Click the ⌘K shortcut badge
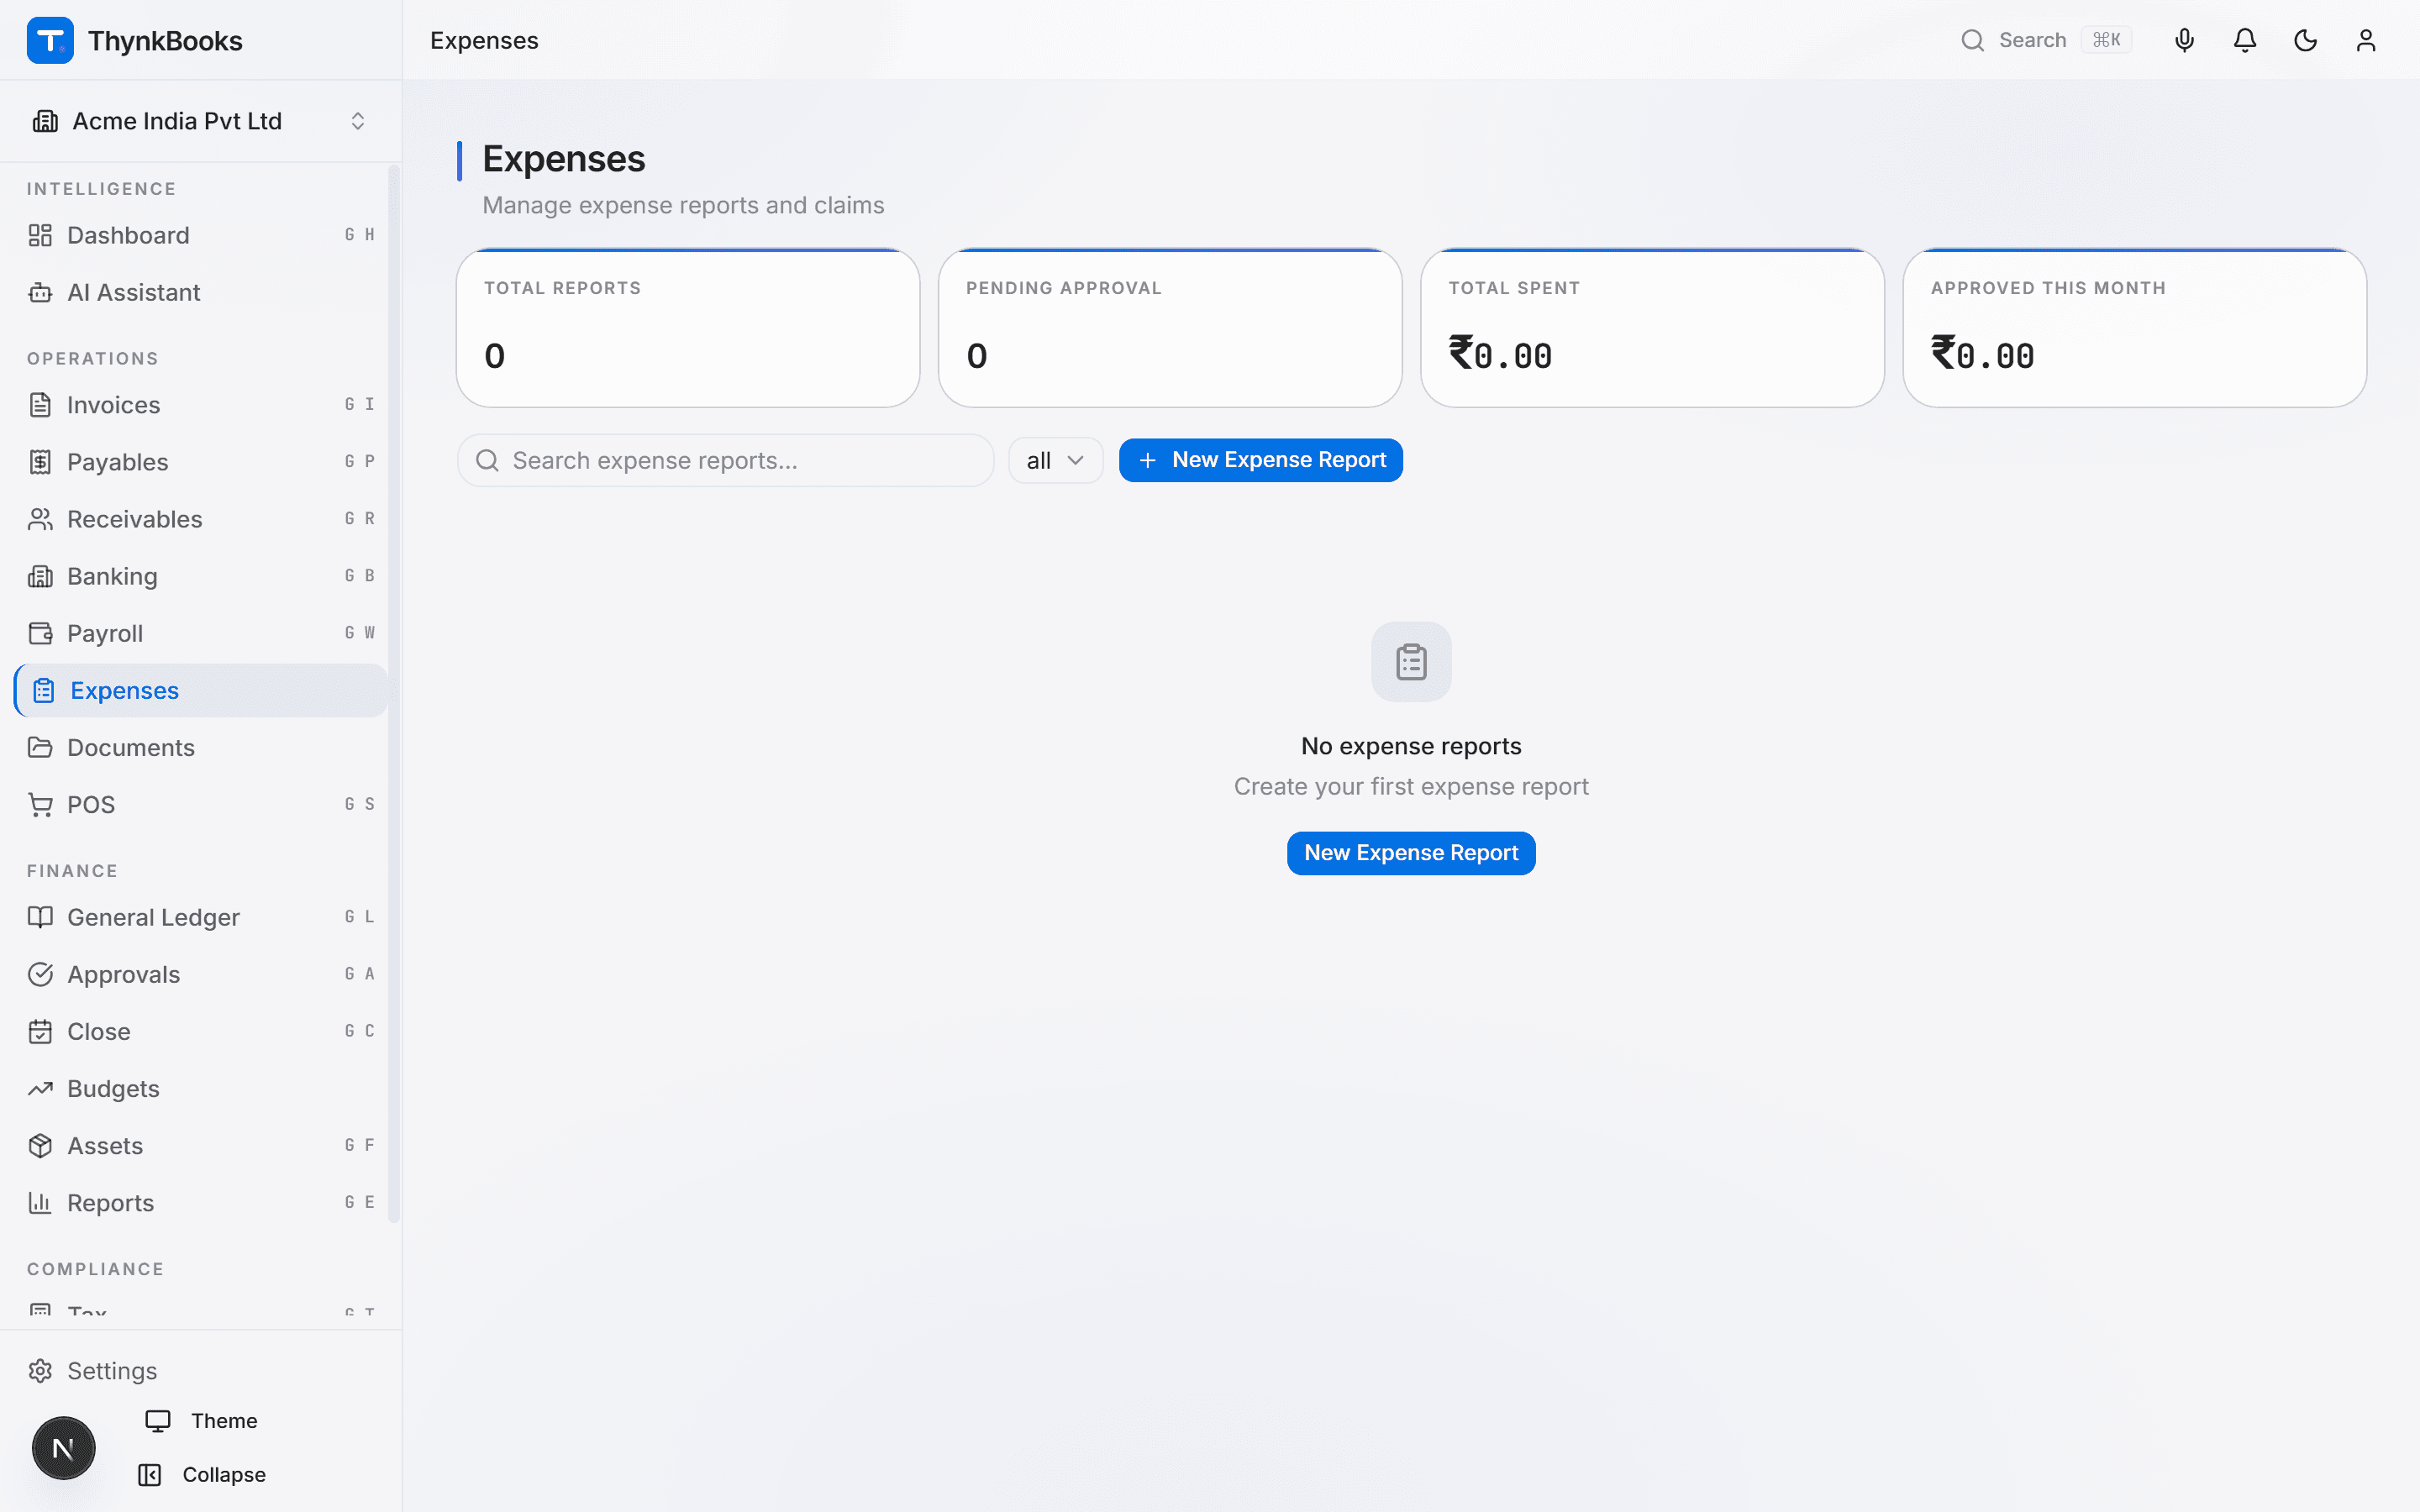The image size is (2420, 1512). click(x=2106, y=40)
